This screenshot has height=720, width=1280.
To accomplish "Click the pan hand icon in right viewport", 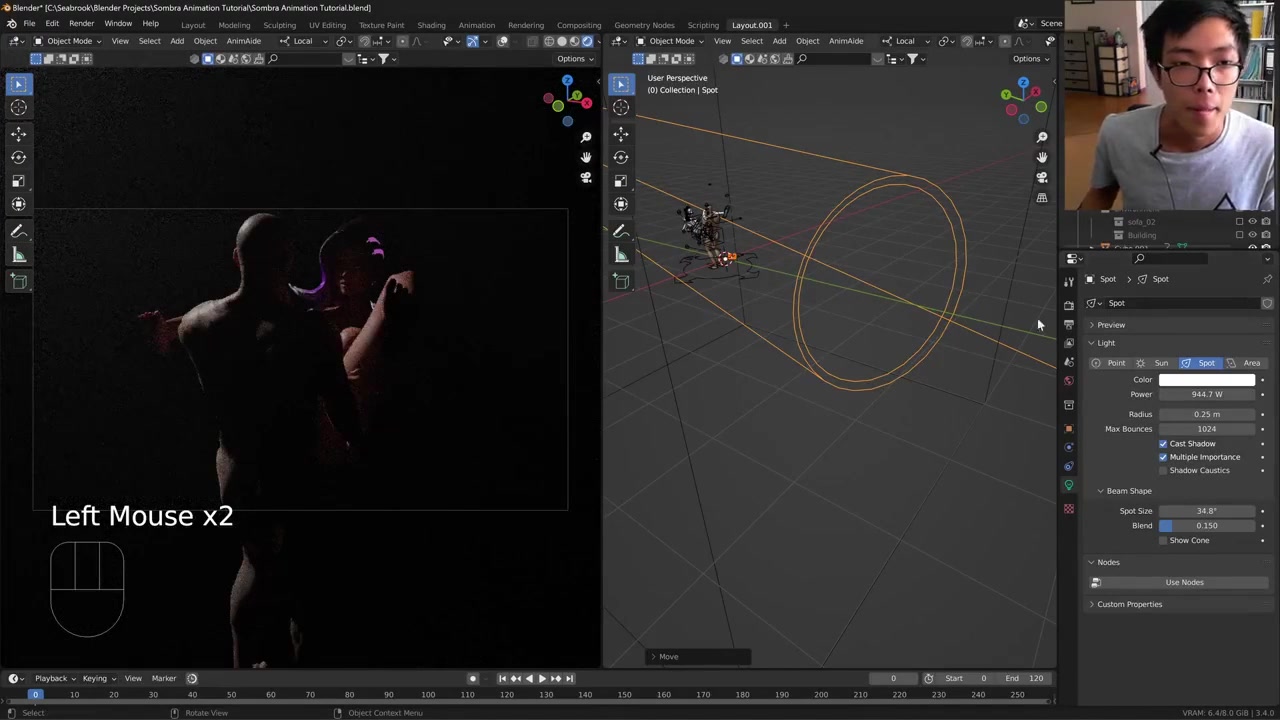I will [x=1041, y=157].
